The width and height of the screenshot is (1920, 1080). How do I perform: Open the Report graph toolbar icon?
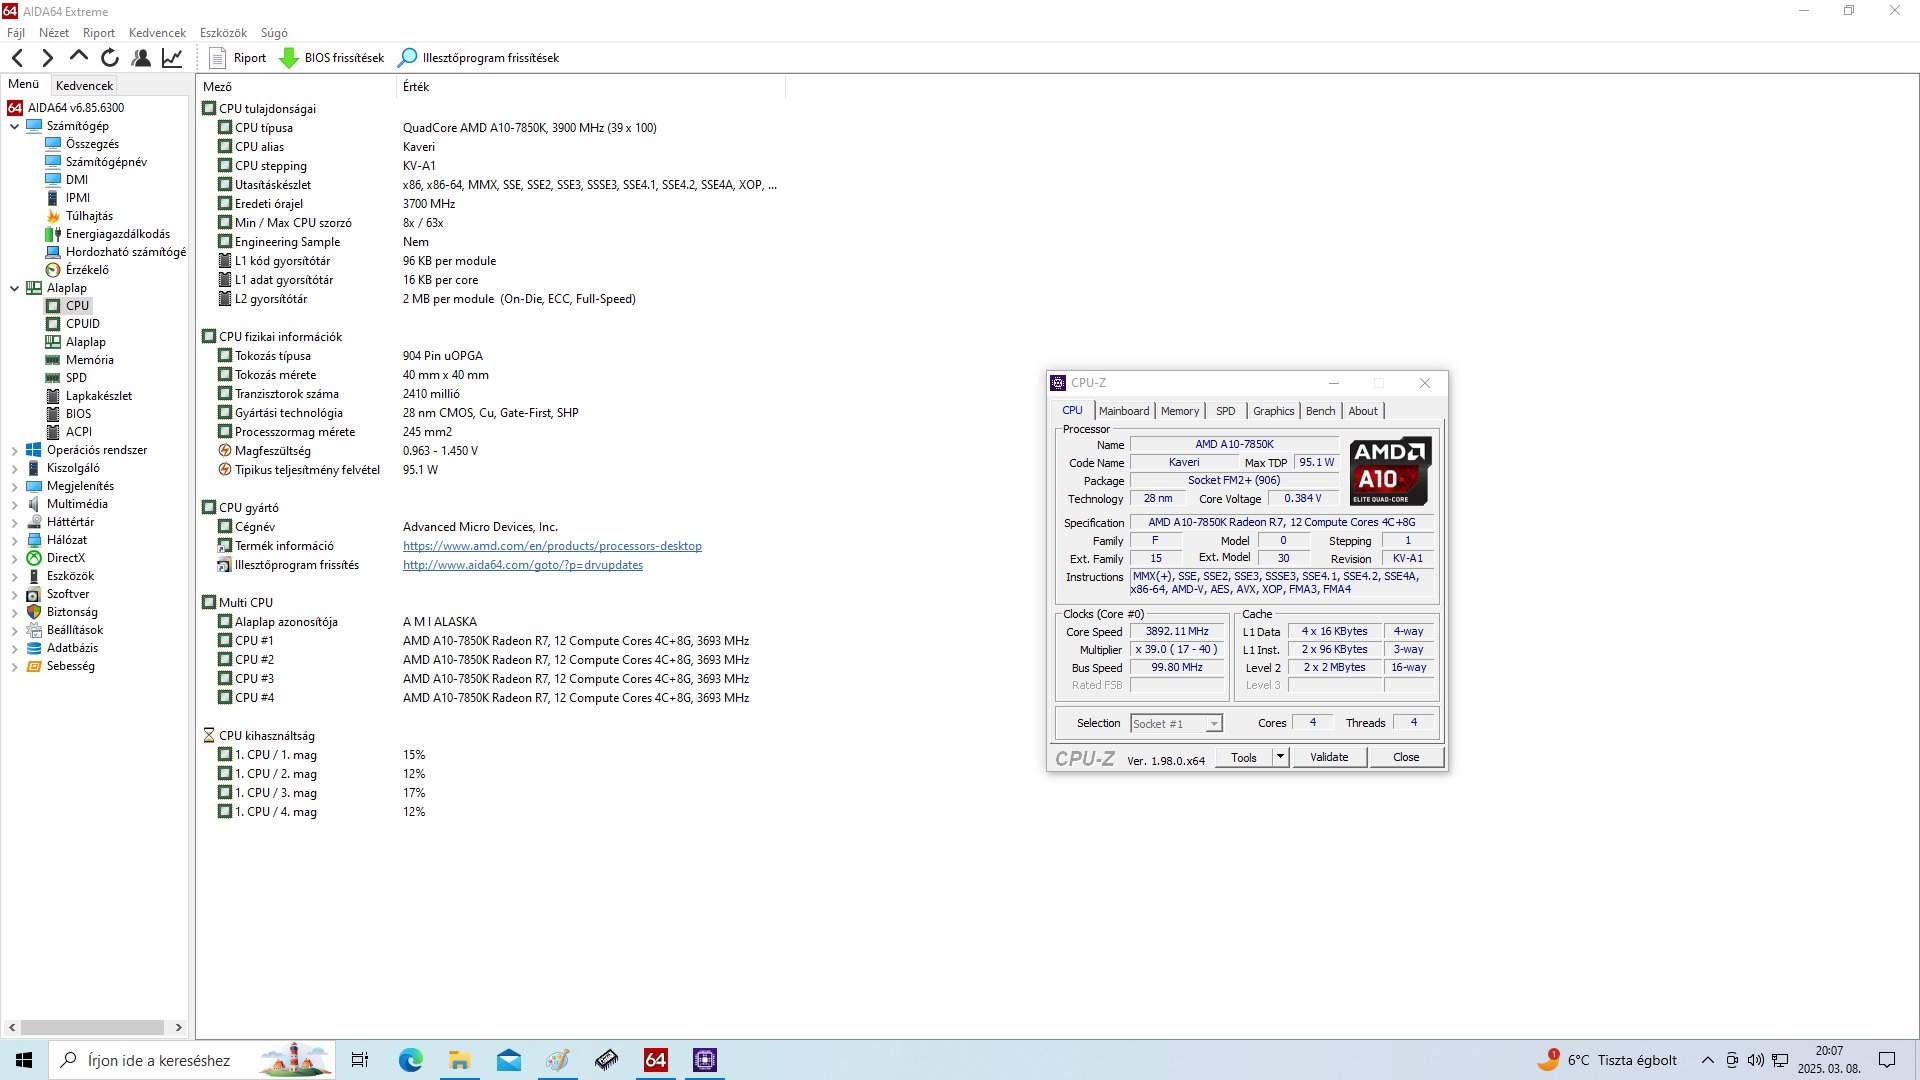[172, 58]
